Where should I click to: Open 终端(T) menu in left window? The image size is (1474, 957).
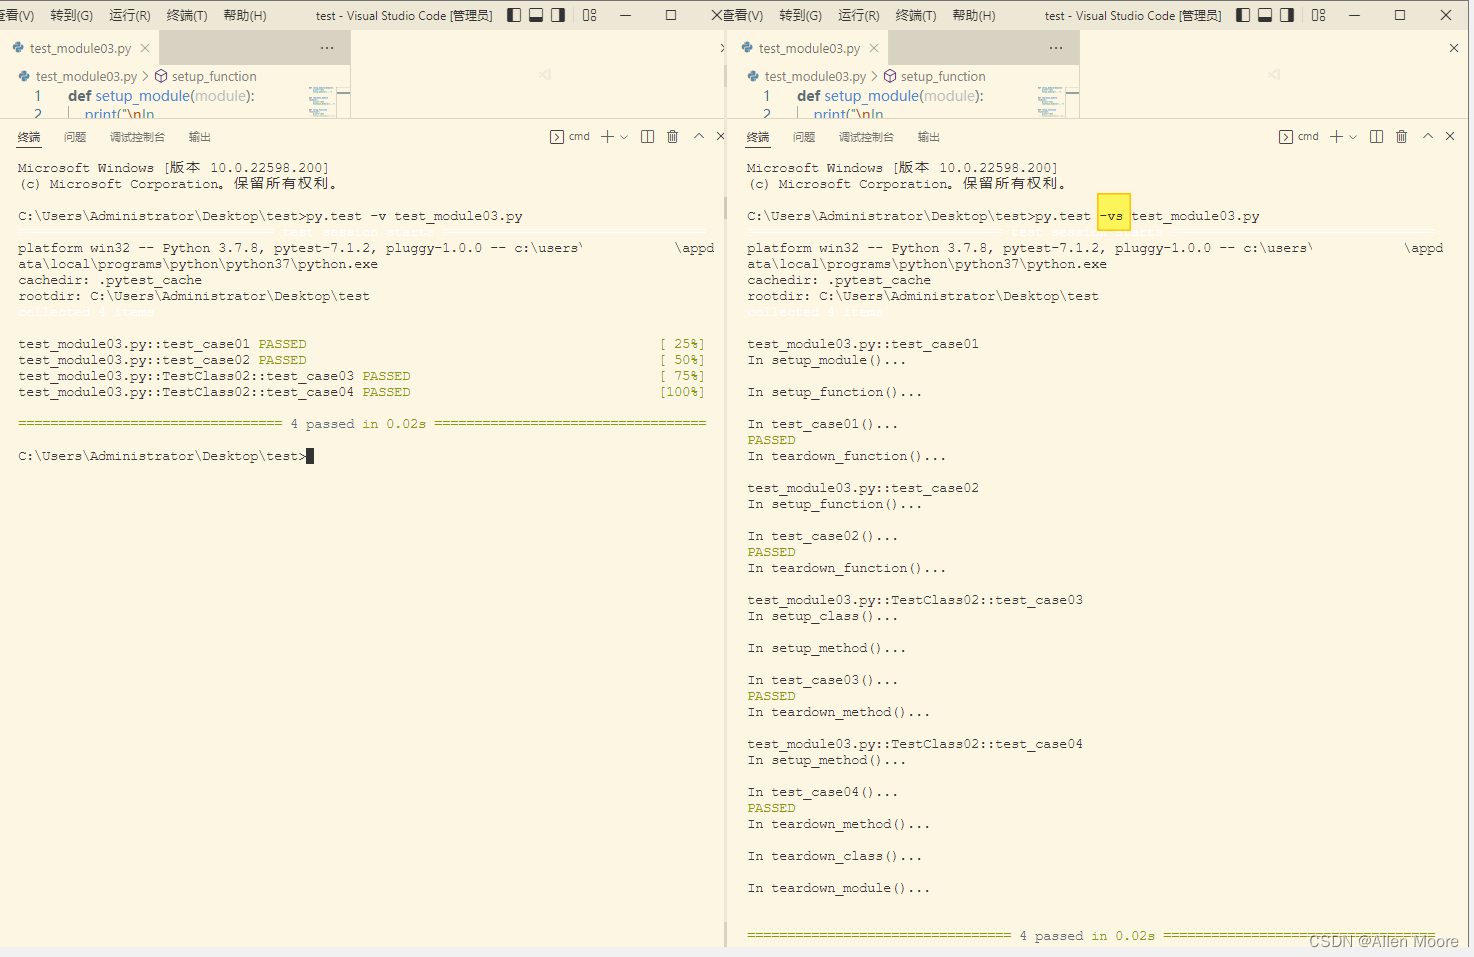coord(187,15)
